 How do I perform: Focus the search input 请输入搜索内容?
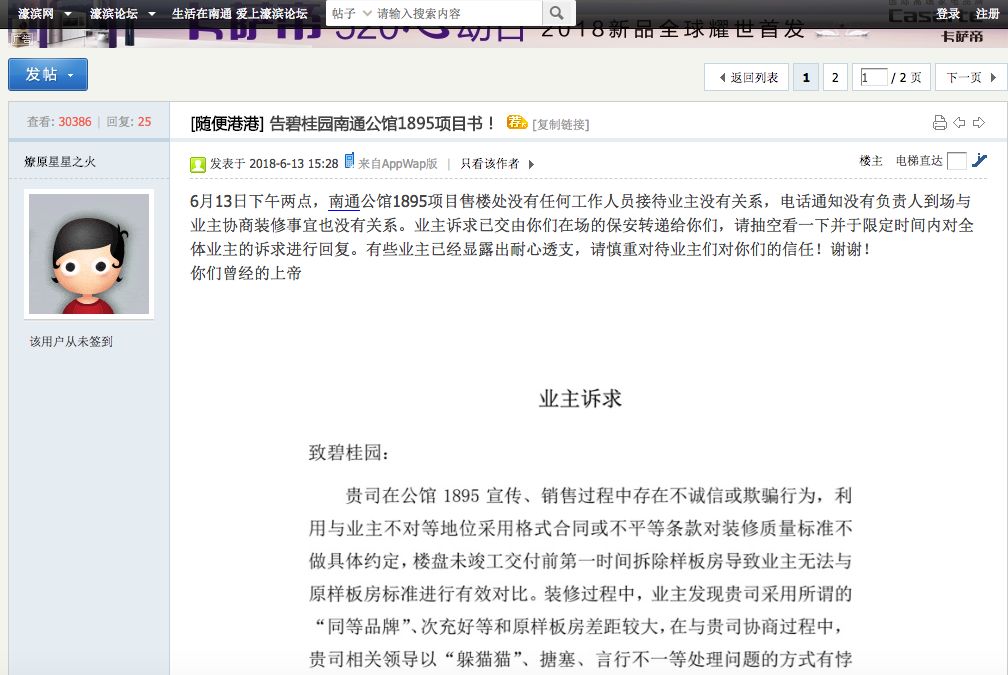point(458,13)
